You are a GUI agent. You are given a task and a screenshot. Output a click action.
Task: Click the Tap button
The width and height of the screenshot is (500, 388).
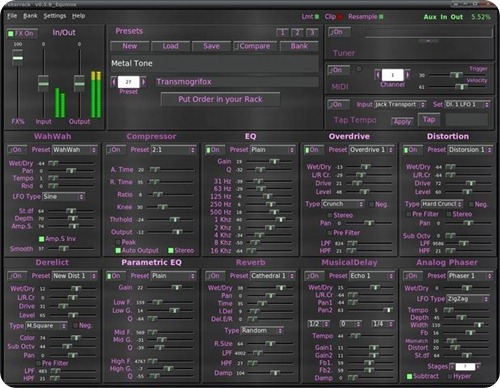click(429, 120)
